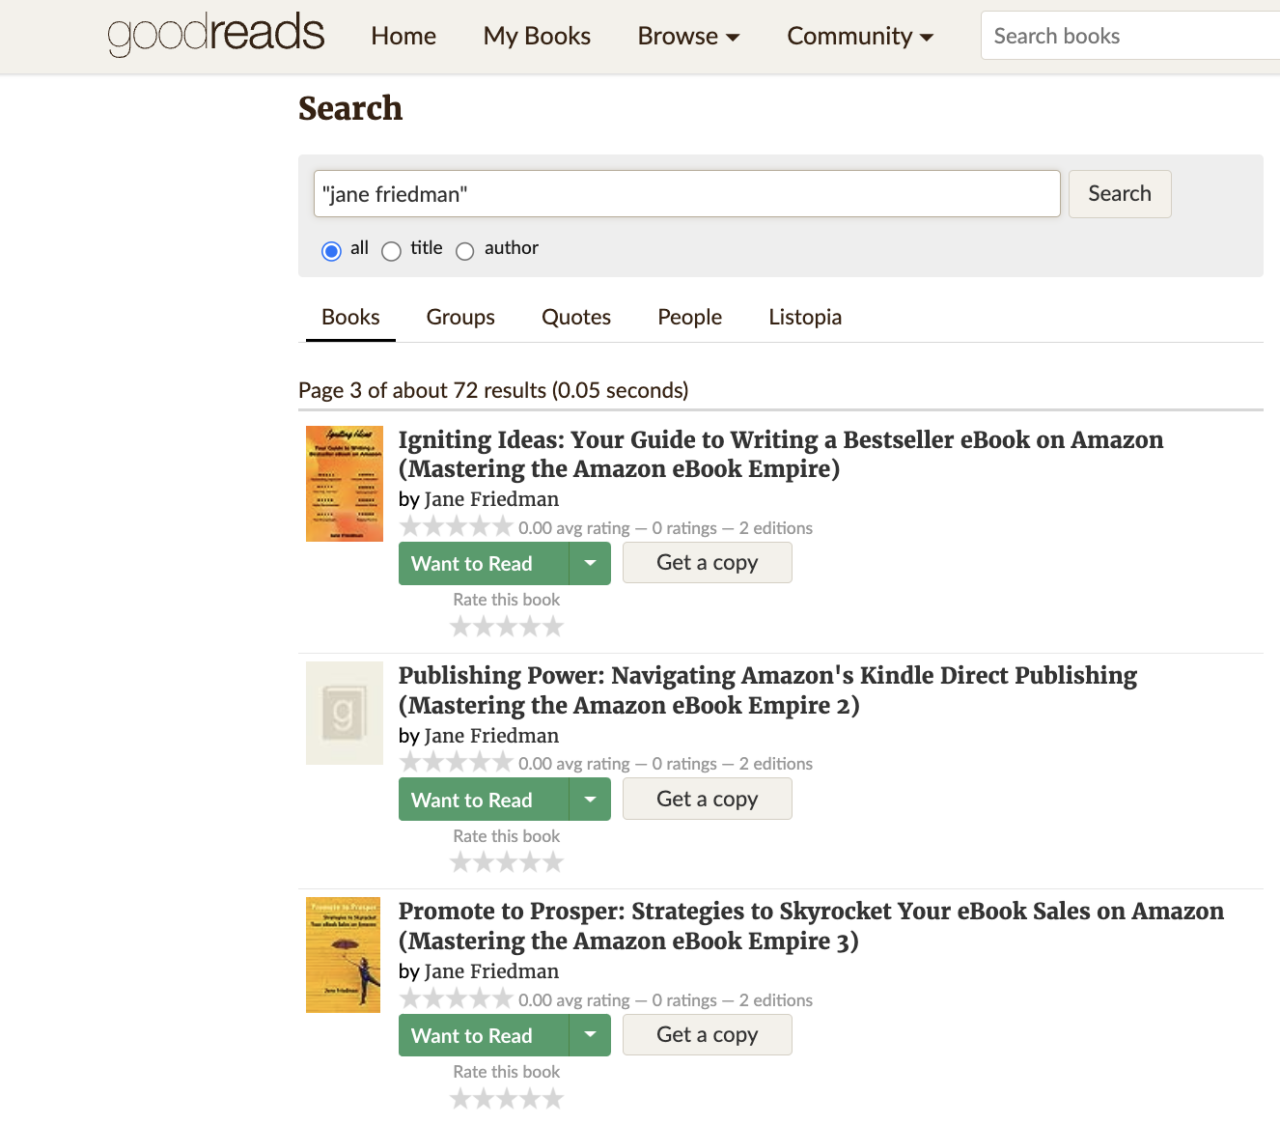This screenshot has width=1280, height=1124.
Task: Click Jane Friedman author link under Publishing Power
Action: tap(491, 735)
